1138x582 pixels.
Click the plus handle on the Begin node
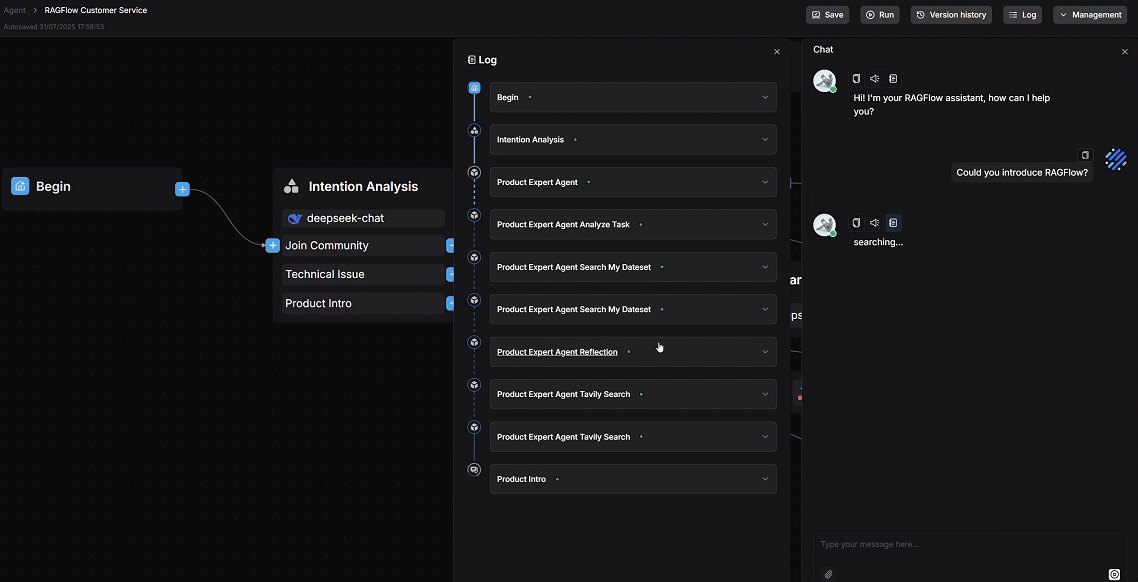coord(182,189)
